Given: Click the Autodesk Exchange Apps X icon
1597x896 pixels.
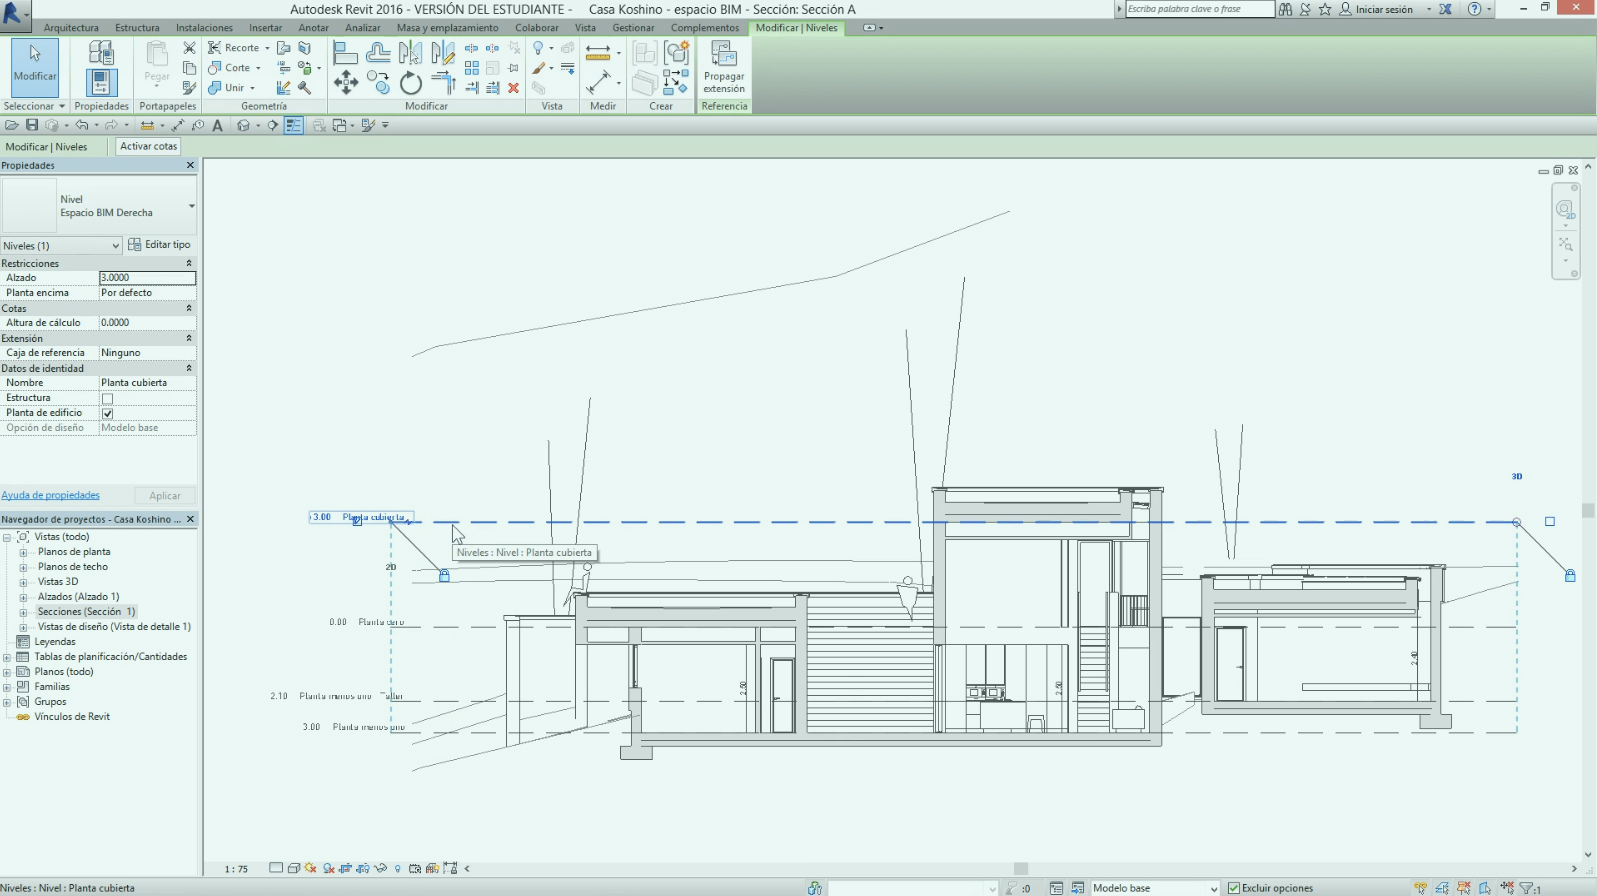Looking at the screenshot, I should 1445,9.
